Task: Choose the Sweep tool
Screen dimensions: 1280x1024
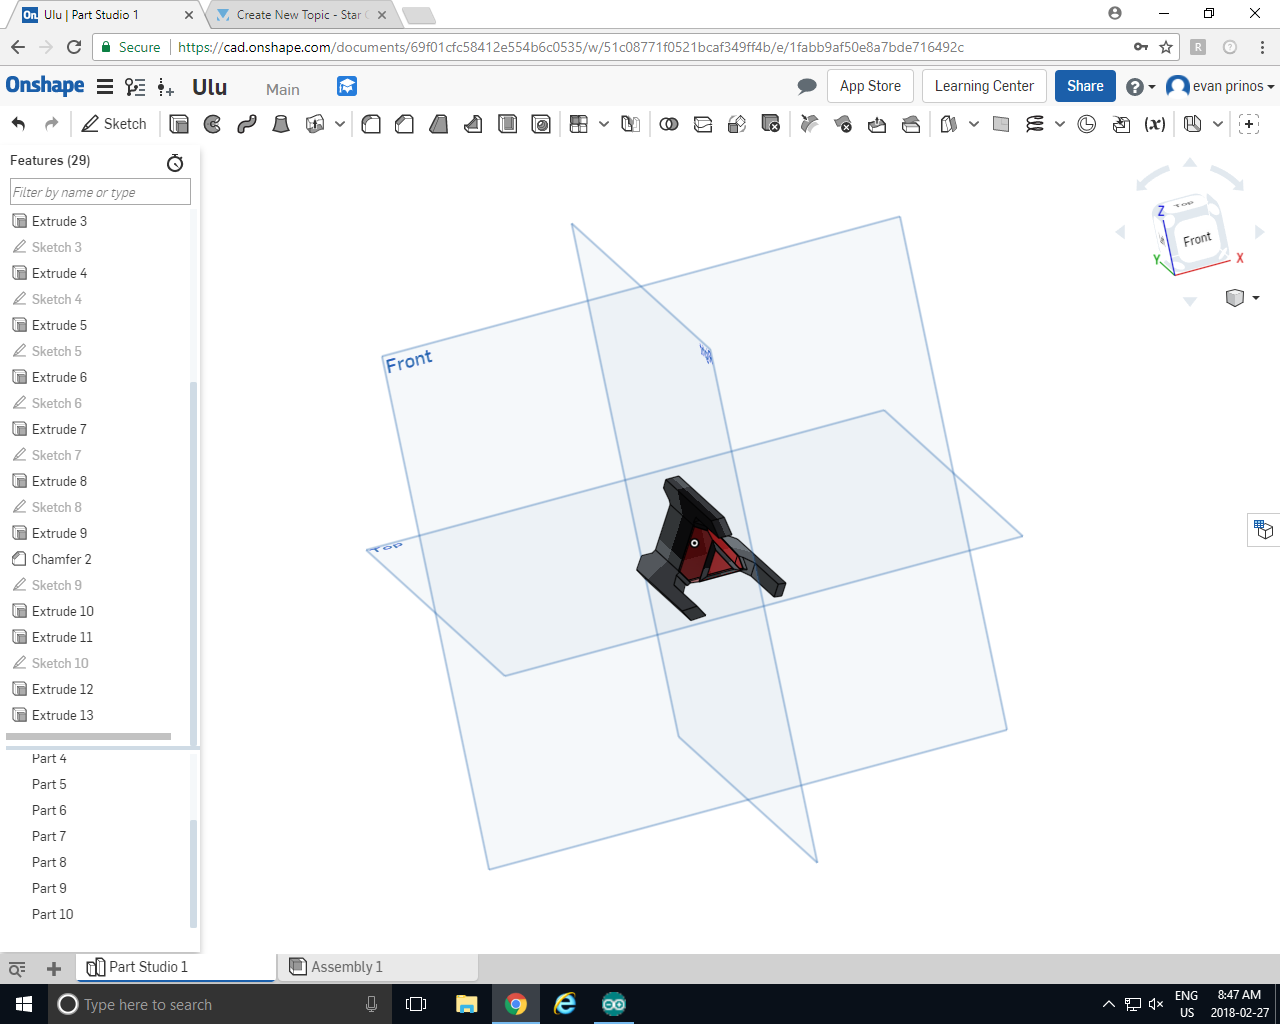Action: coord(247,124)
